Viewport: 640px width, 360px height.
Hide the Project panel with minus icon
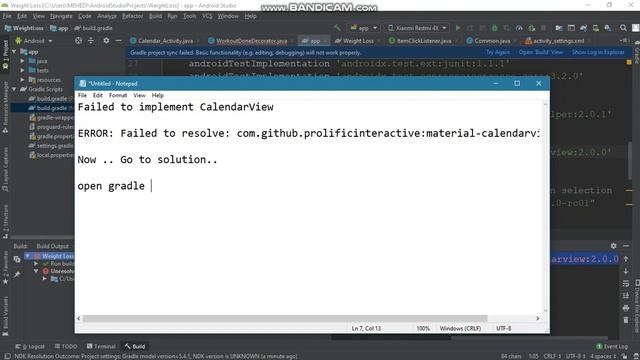[x=118, y=40]
